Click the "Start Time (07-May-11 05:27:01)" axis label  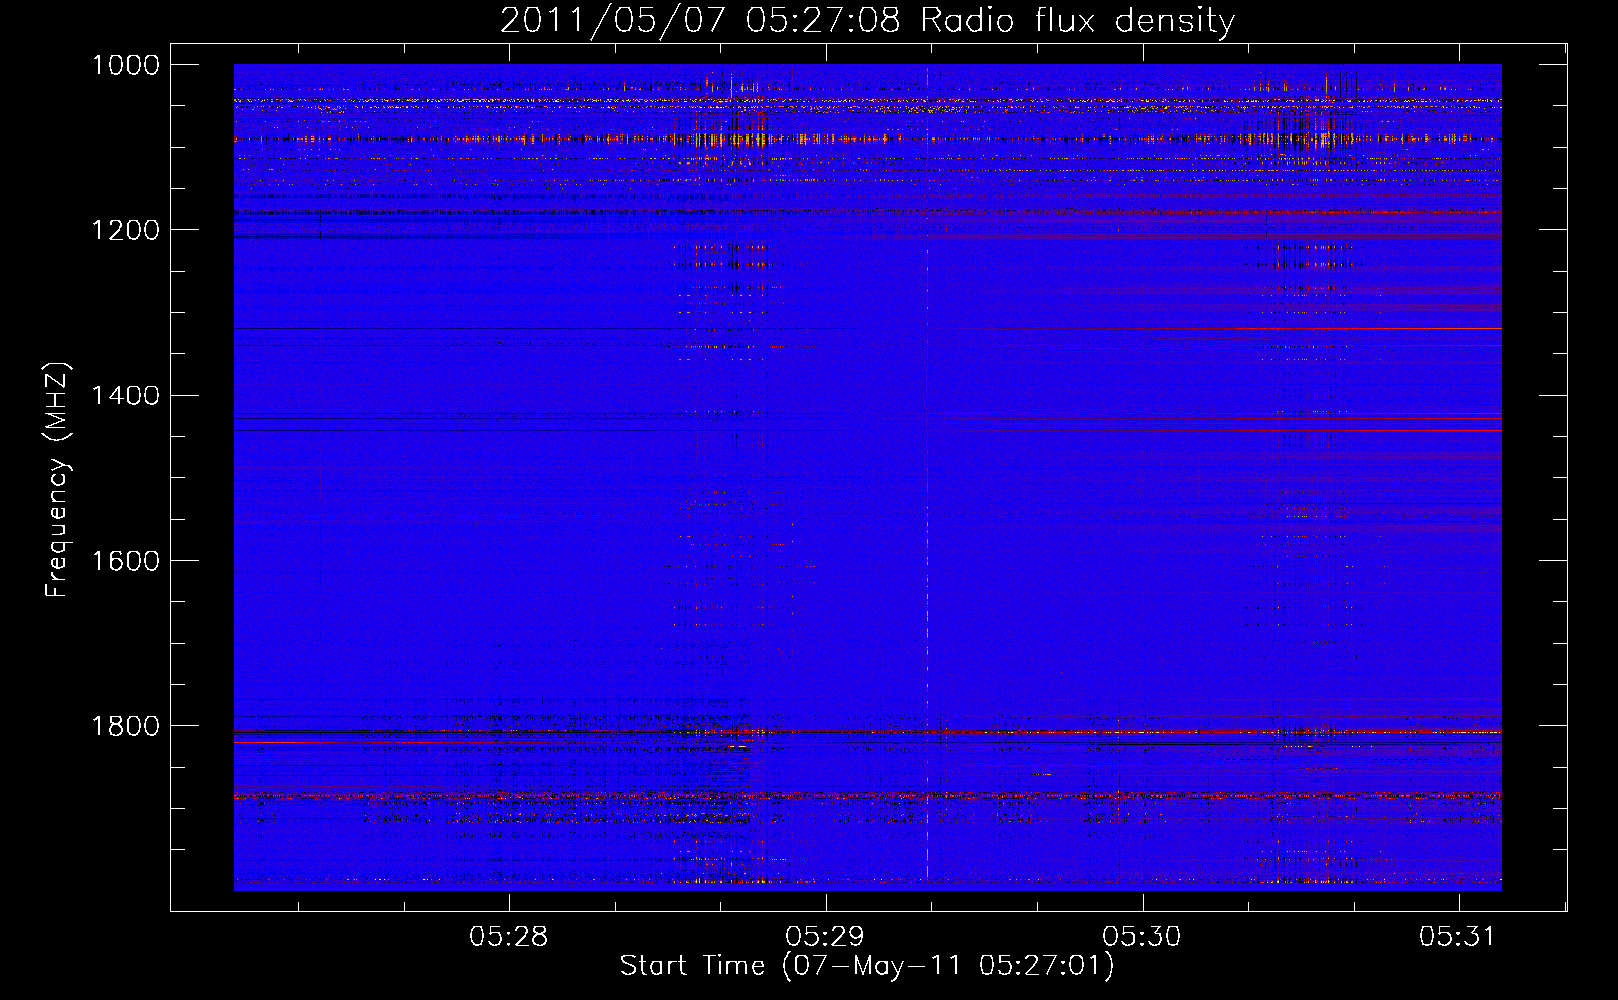pyautogui.click(x=867, y=966)
